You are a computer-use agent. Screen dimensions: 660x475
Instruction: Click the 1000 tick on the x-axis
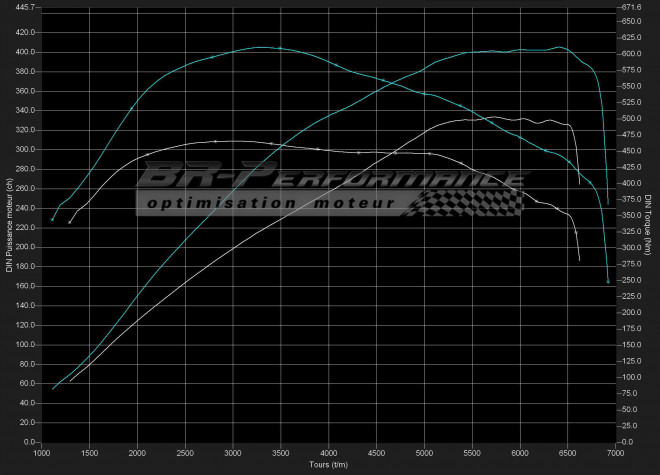click(42, 454)
